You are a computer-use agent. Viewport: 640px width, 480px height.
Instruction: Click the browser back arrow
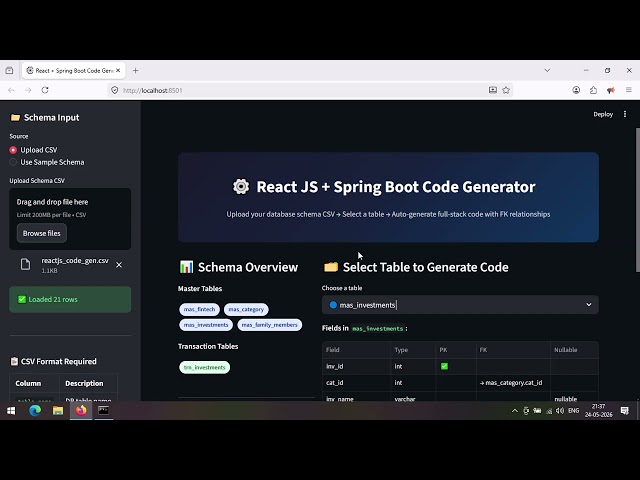click(11, 90)
